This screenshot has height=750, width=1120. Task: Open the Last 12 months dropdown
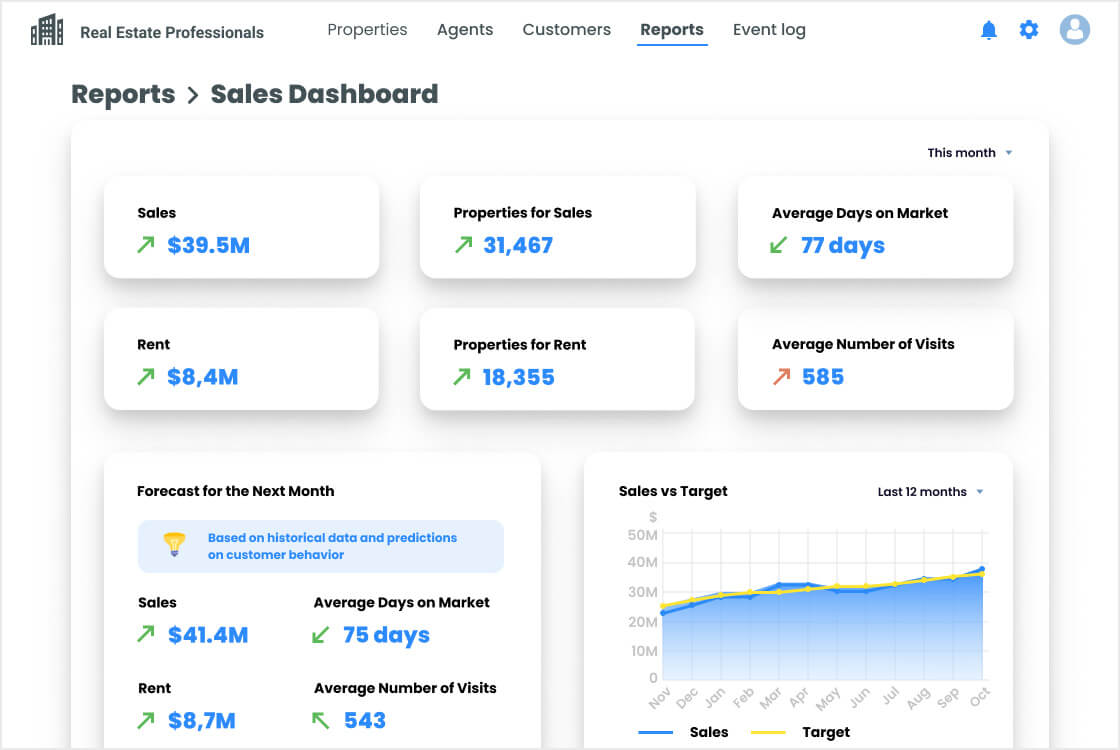(x=930, y=492)
